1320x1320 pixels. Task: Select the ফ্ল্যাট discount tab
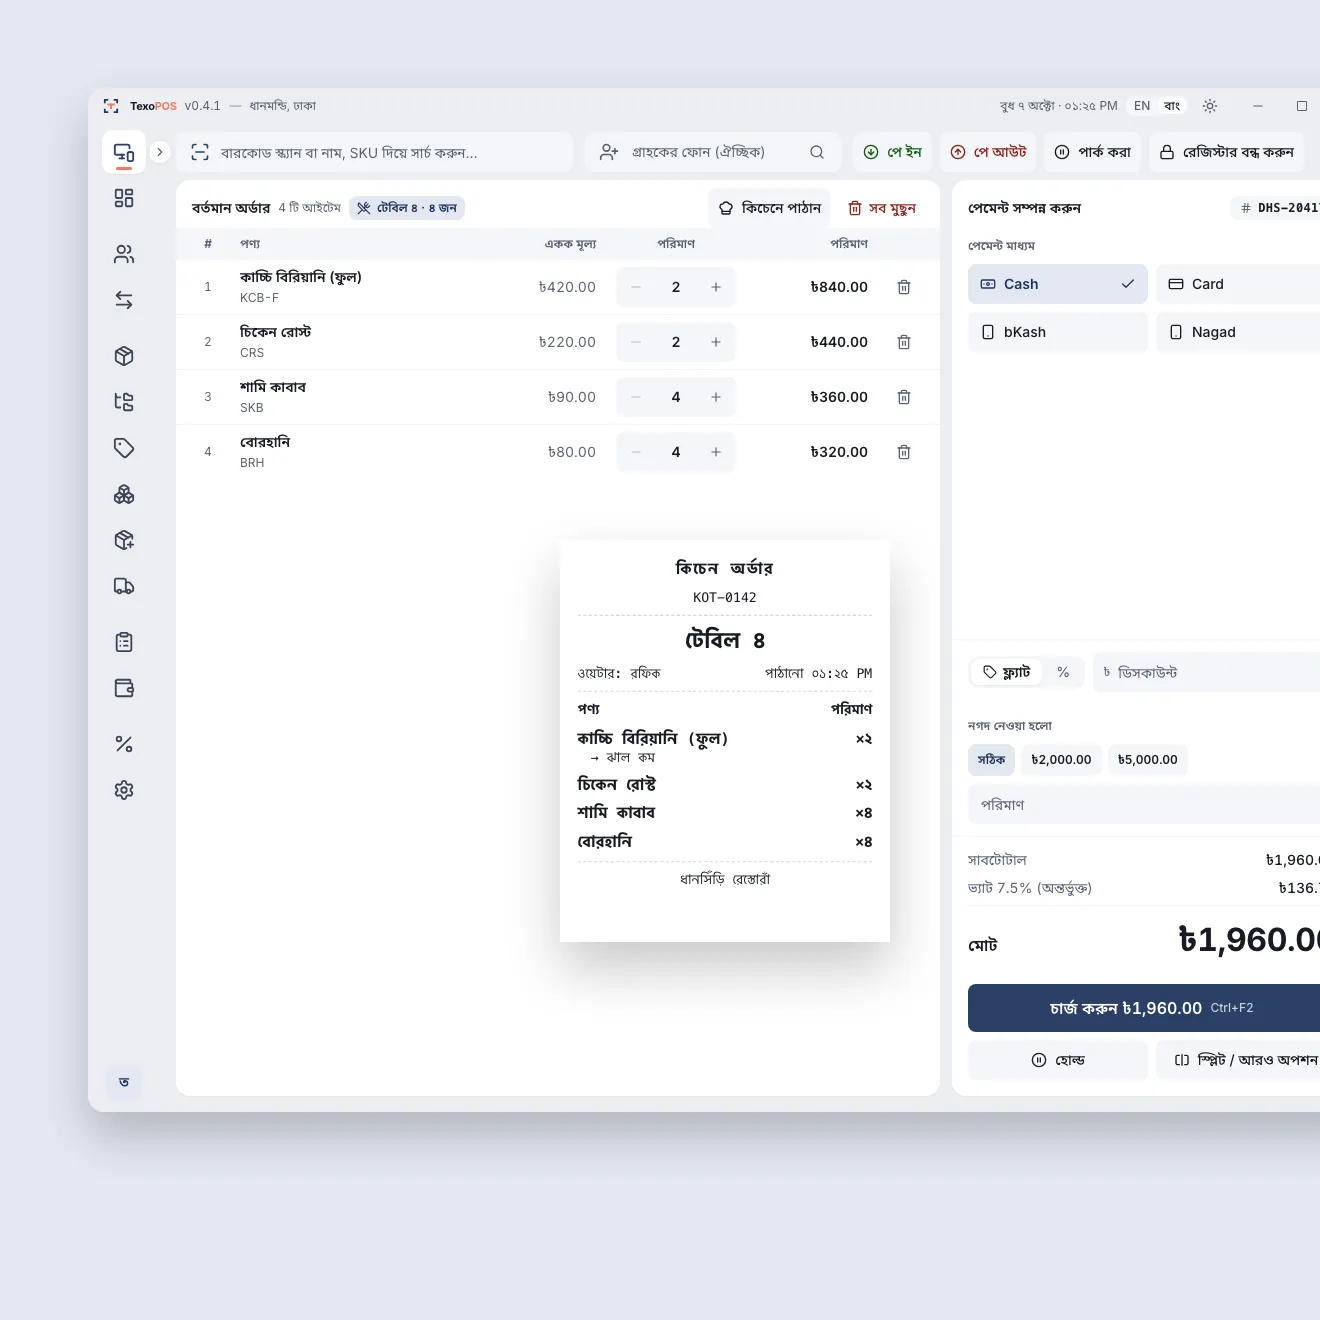[1007, 672]
